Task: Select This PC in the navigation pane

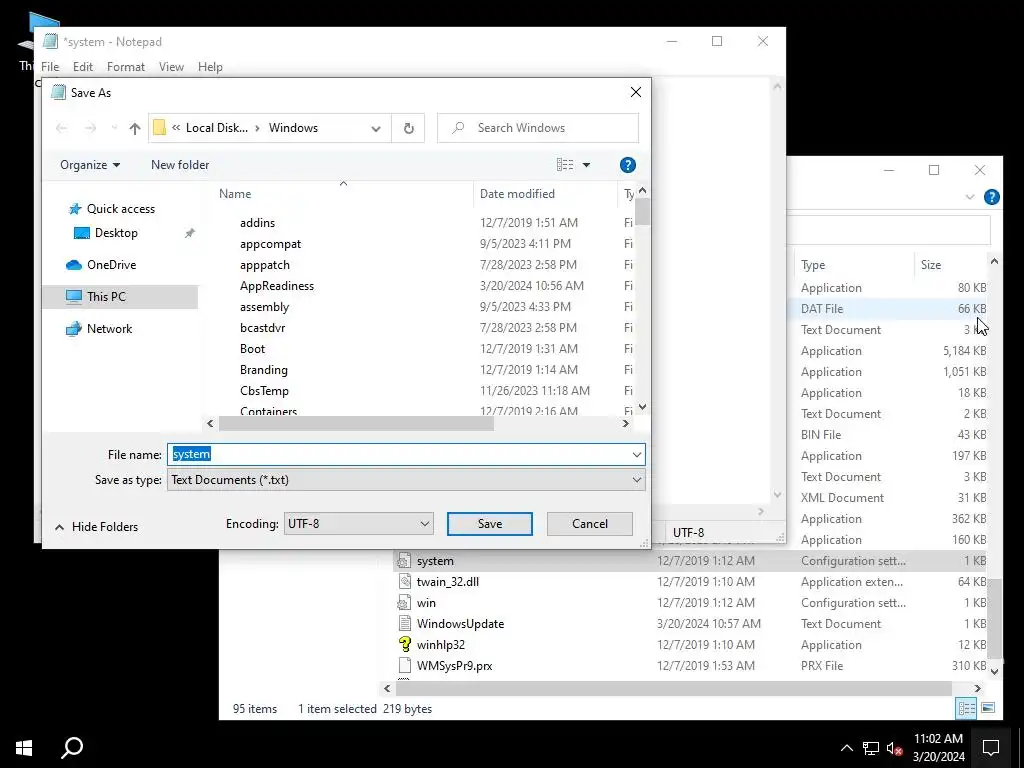Action: point(106,296)
